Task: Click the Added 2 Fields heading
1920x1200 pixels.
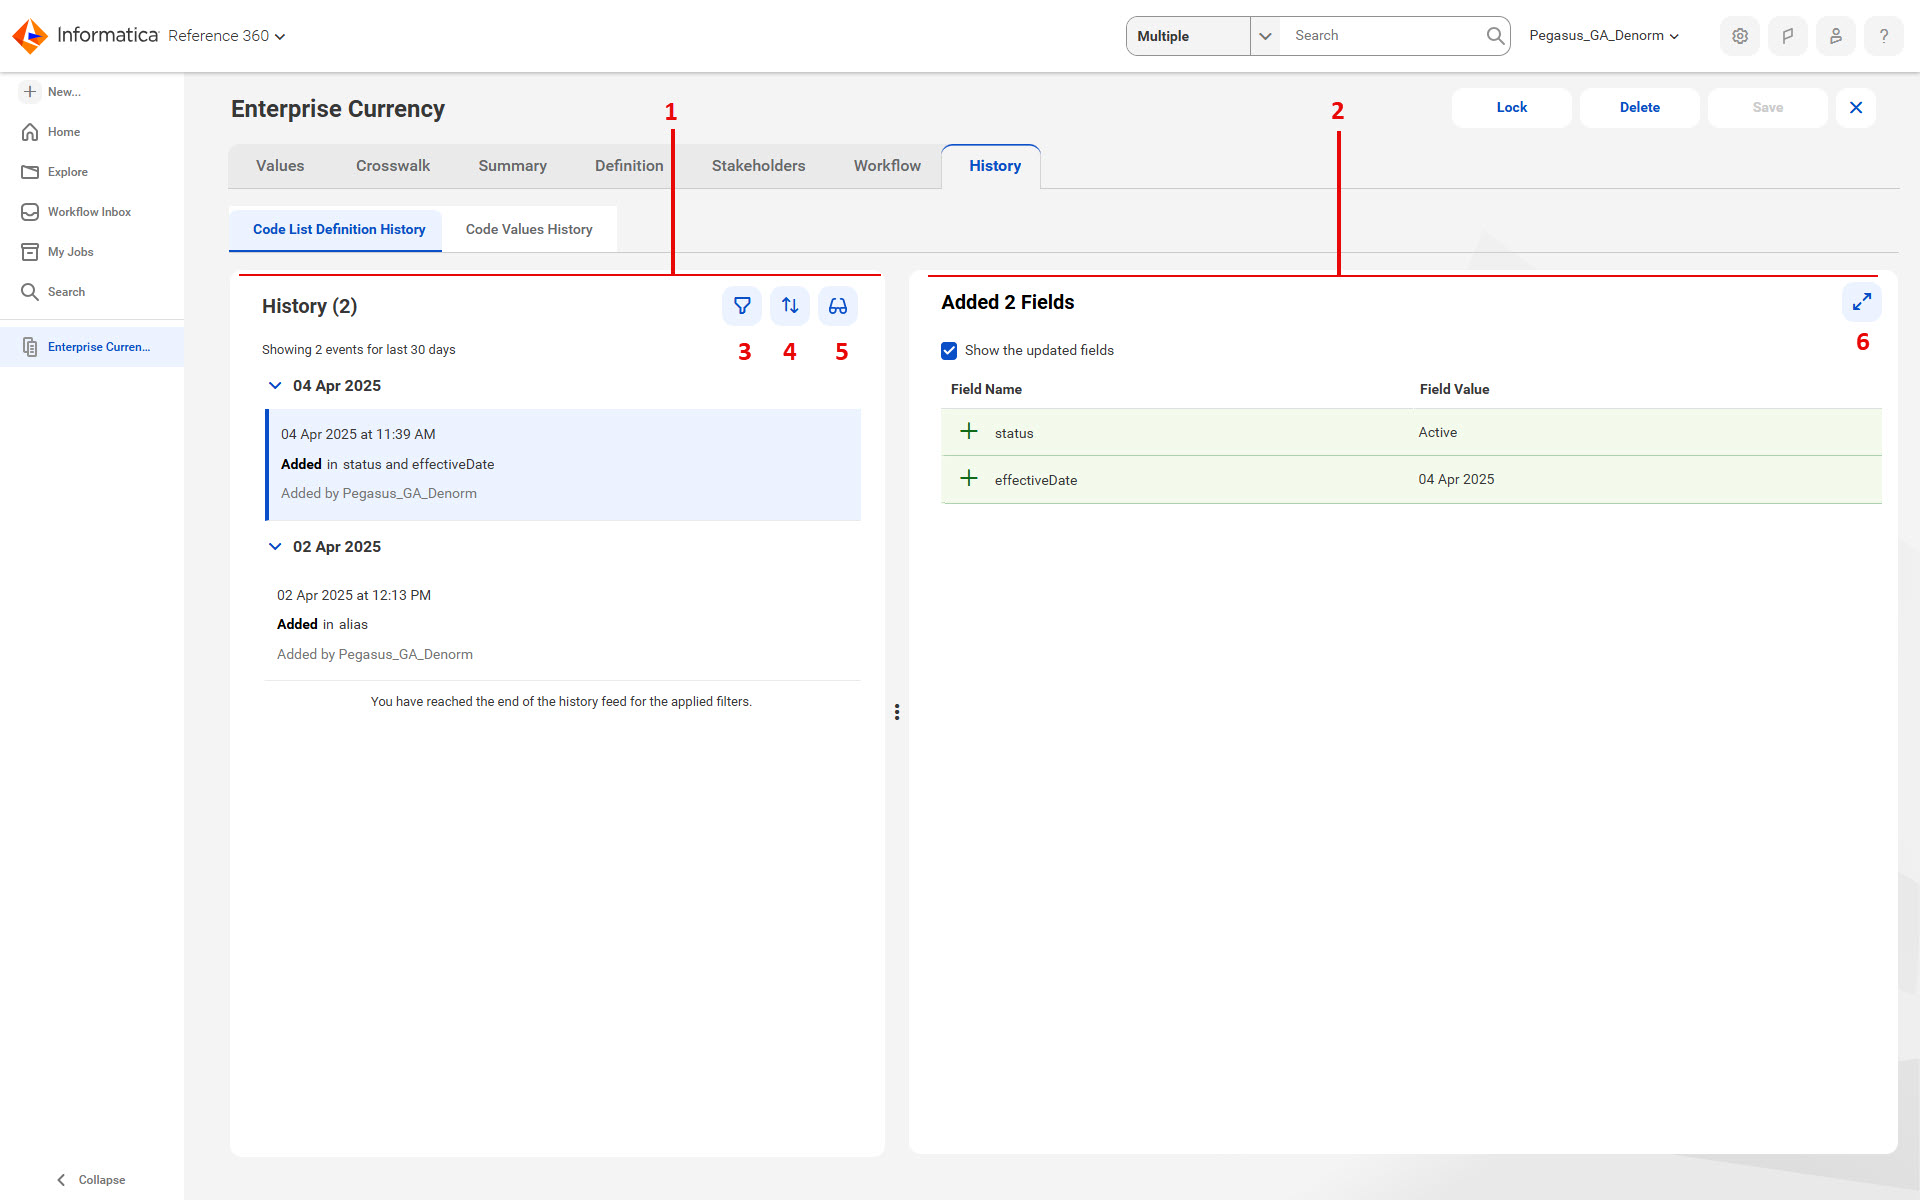Action: click(1007, 302)
